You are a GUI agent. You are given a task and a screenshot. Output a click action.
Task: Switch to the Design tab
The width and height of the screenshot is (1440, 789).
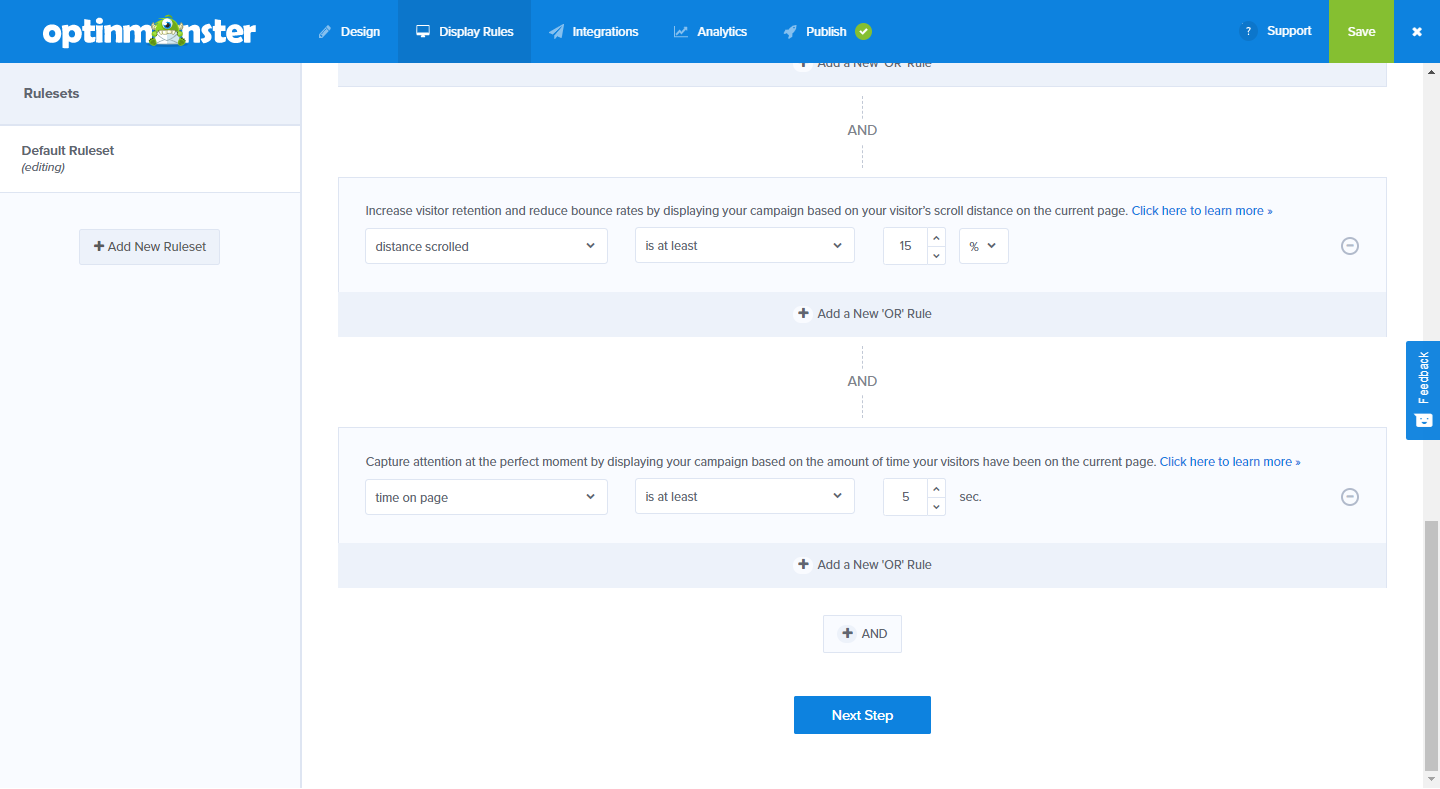(x=349, y=31)
